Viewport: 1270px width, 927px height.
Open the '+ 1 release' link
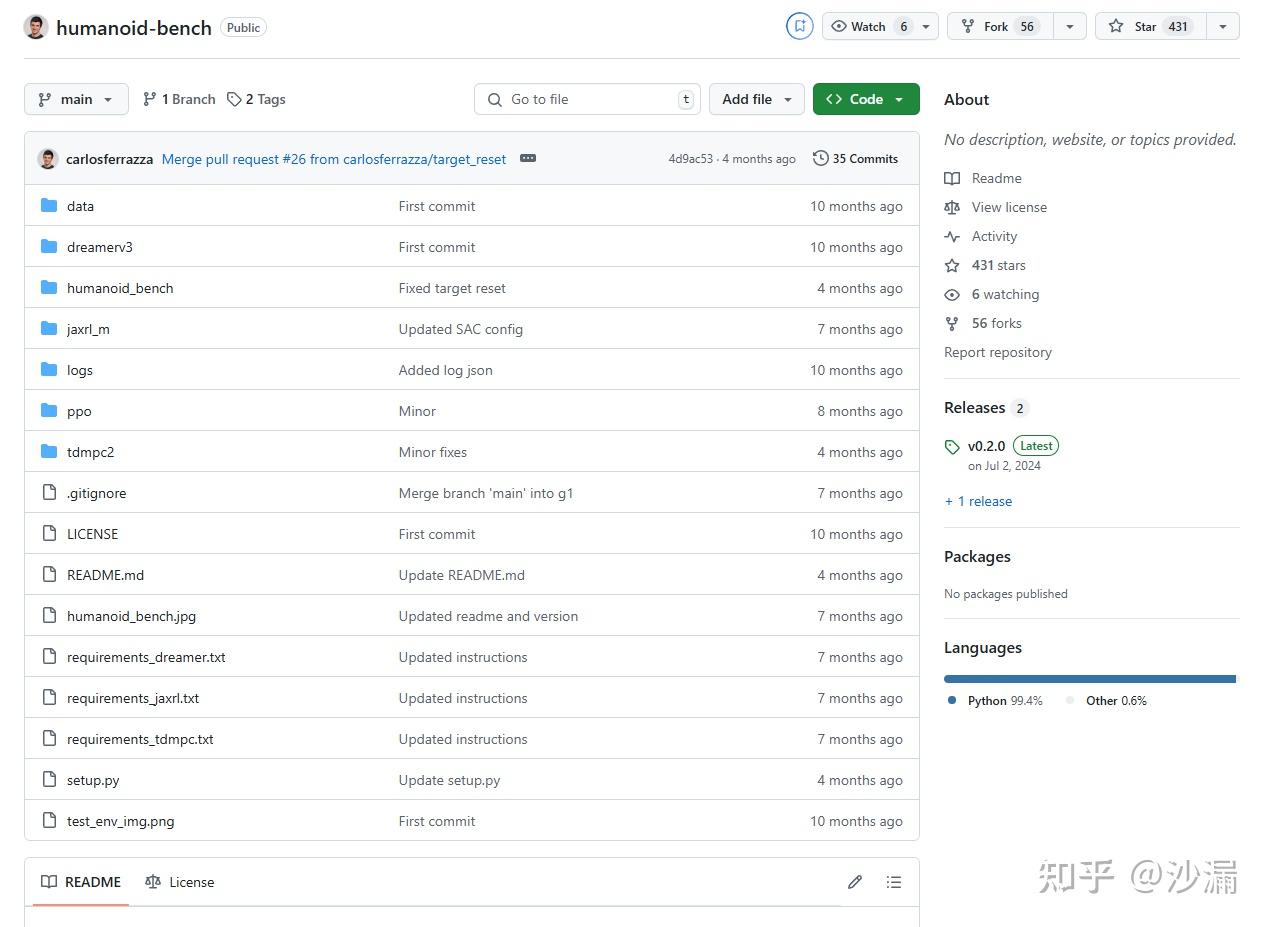(978, 501)
